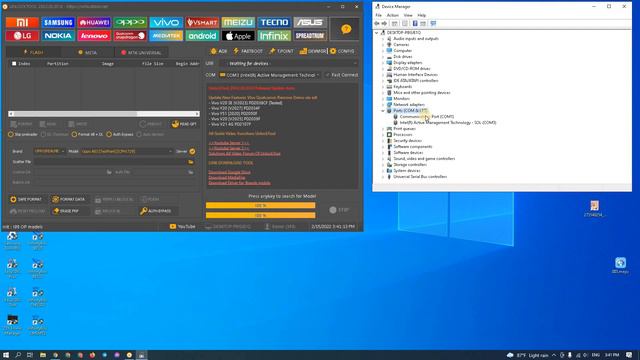Click the Help icon in Device Manager toolbar
This screenshot has height=360, width=640.
[415, 23]
